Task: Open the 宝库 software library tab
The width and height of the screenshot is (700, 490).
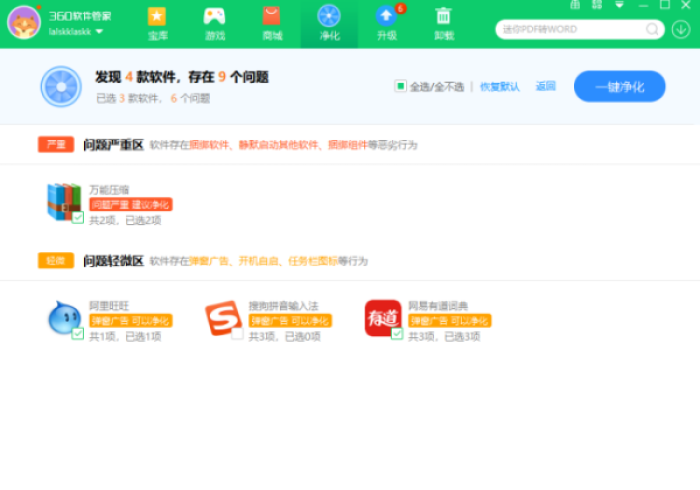Action: click(x=157, y=24)
